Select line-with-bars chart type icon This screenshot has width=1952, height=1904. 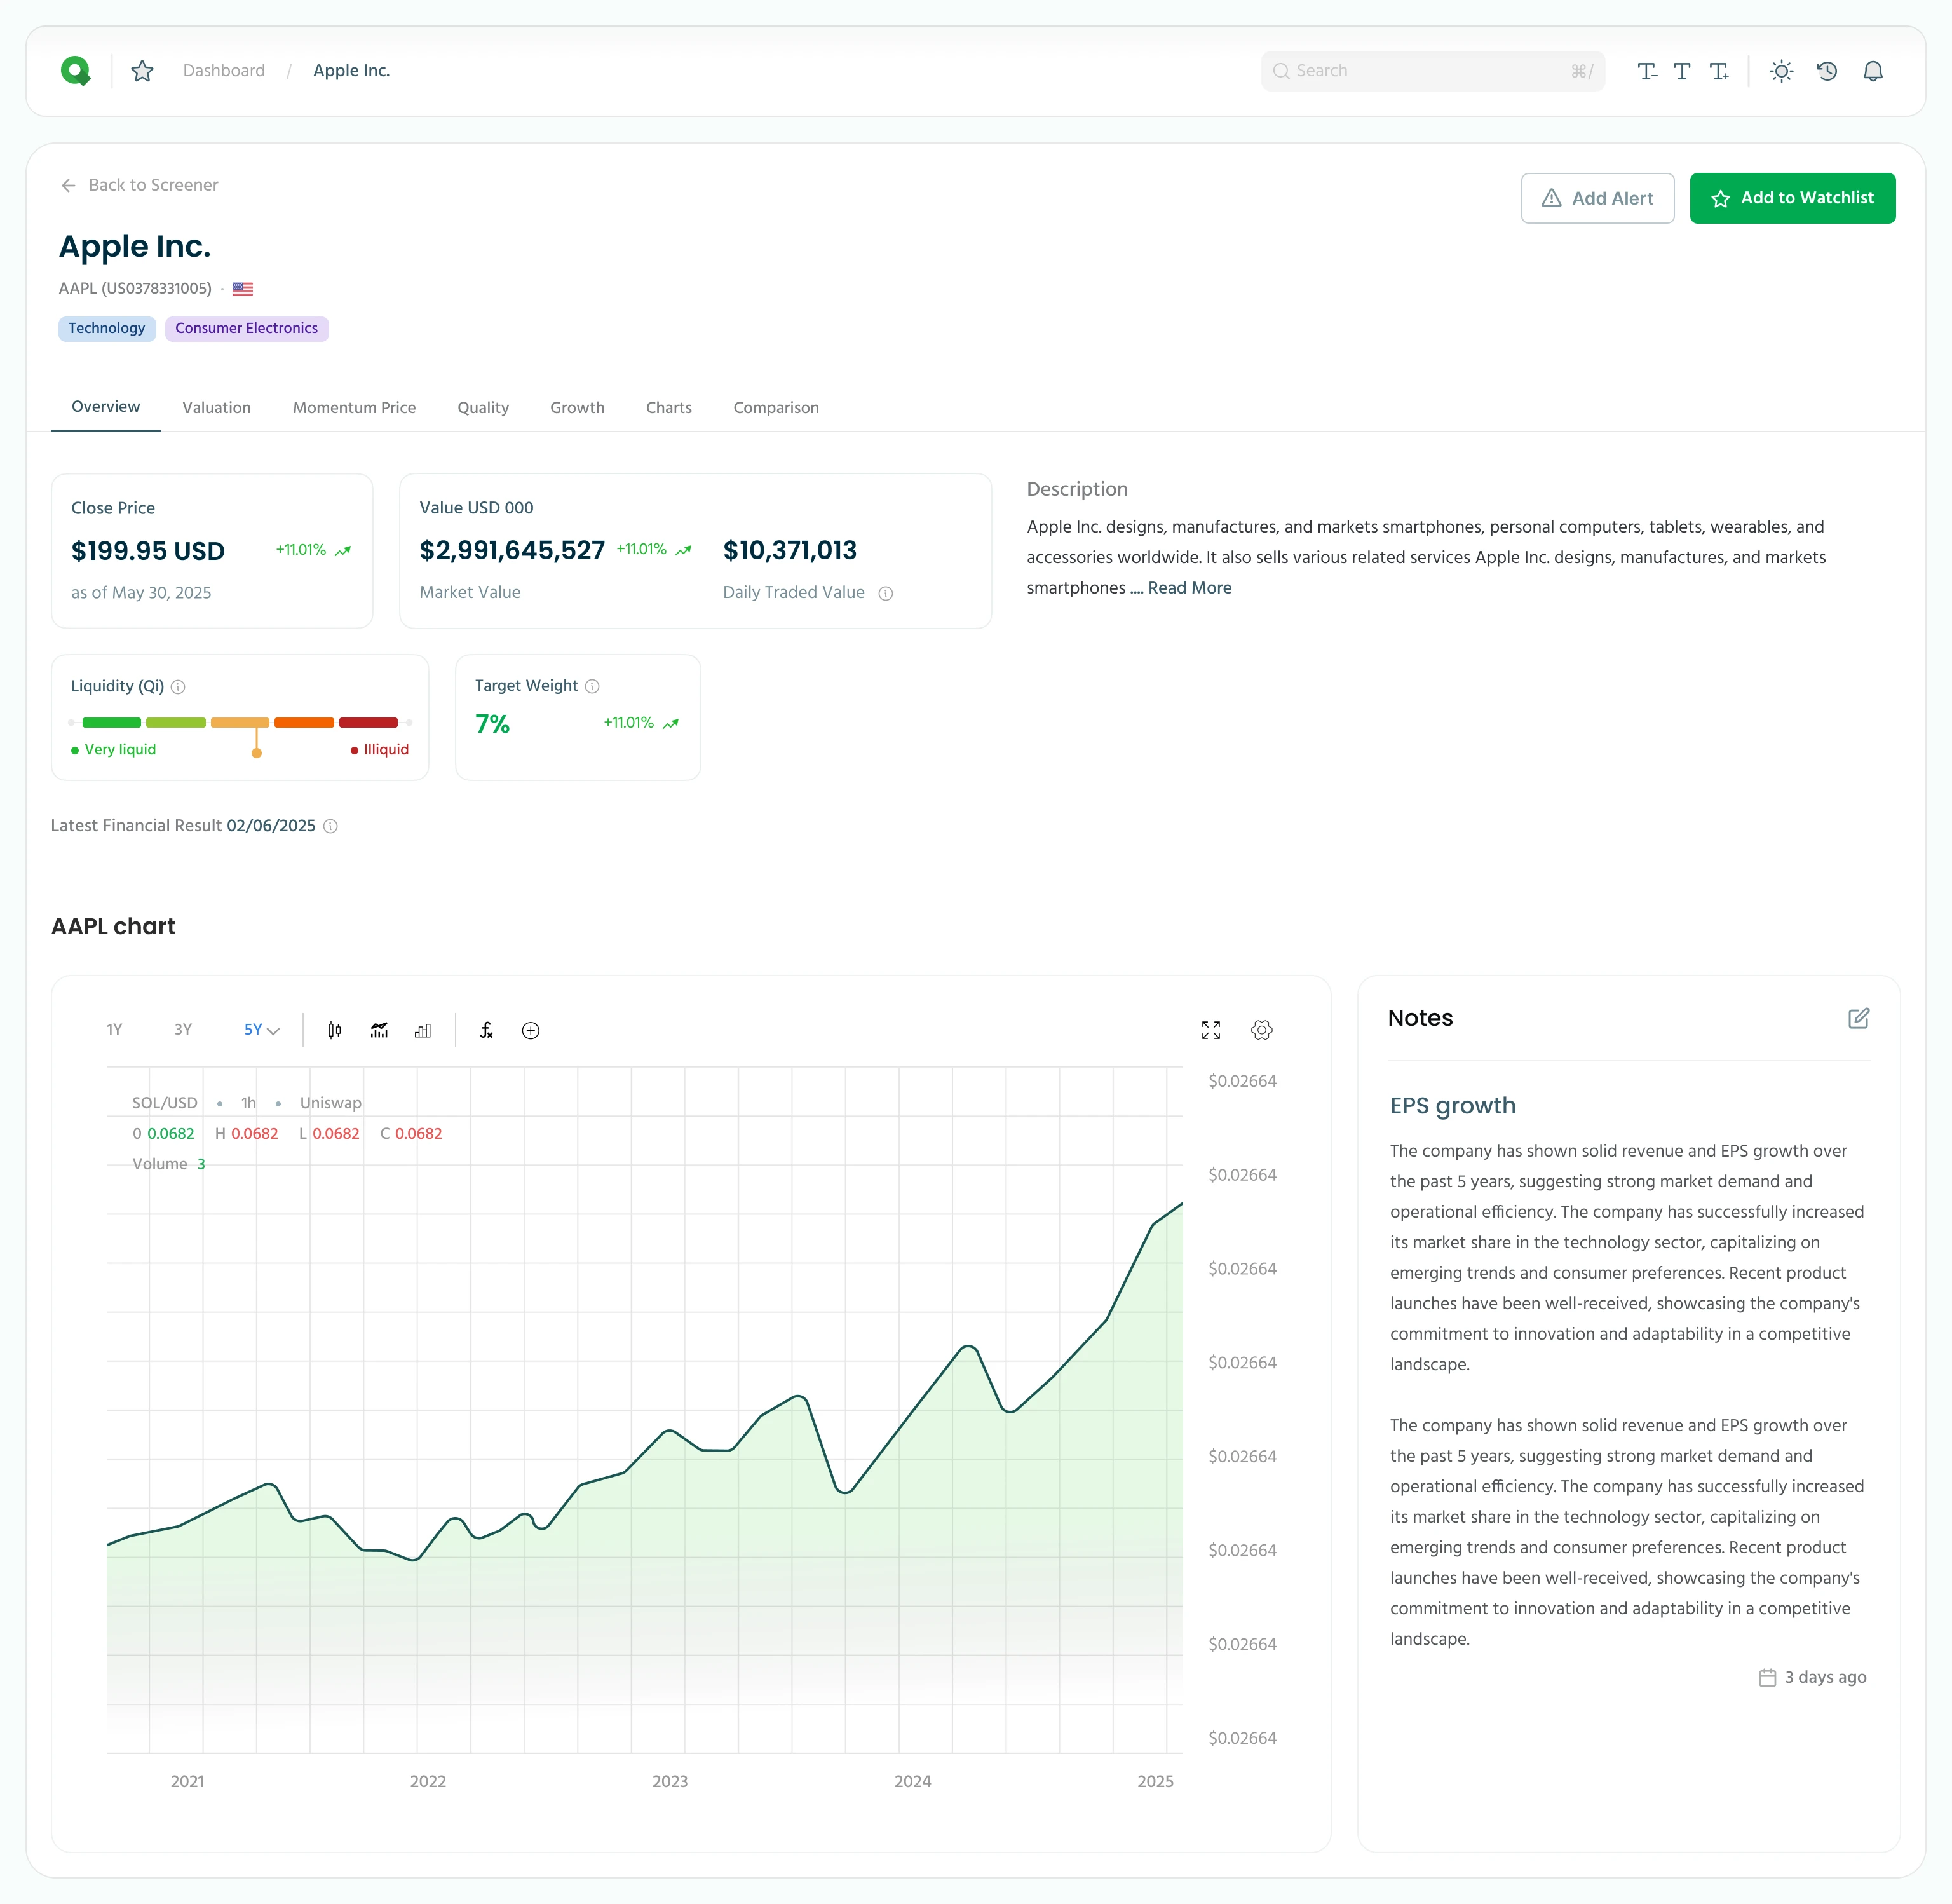379,1030
